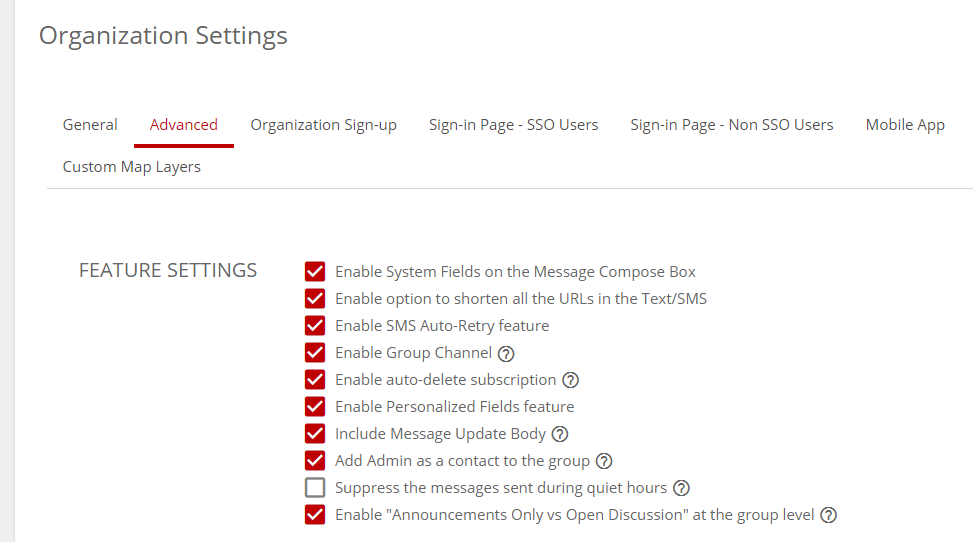This screenshot has width=977, height=542.
Task: Select Sign-in Page - Non SSO Users tab
Action: 731,125
